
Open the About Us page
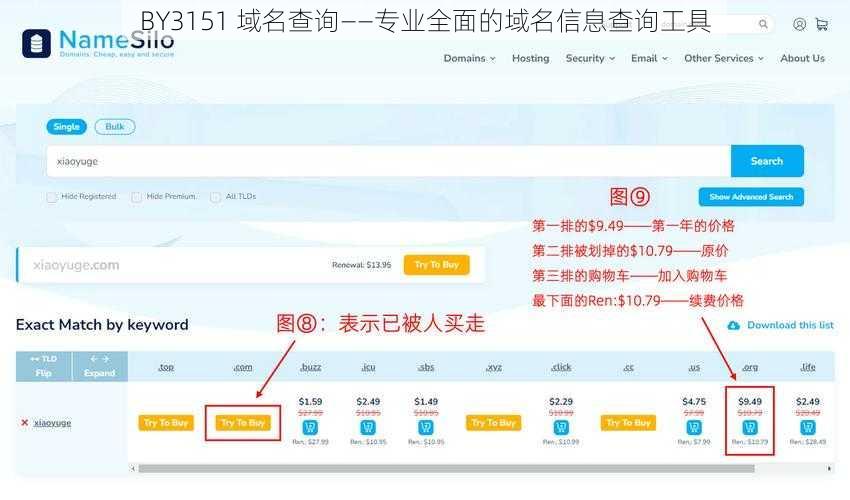point(802,59)
